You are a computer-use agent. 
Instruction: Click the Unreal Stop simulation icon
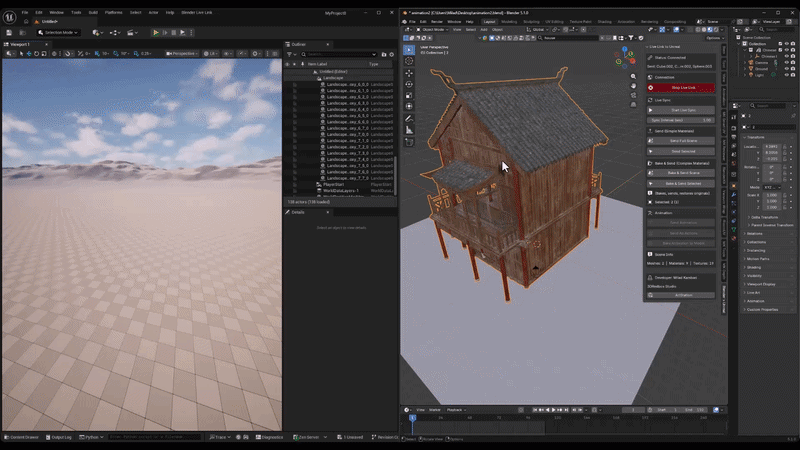pyautogui.click(x=173, y=33)
